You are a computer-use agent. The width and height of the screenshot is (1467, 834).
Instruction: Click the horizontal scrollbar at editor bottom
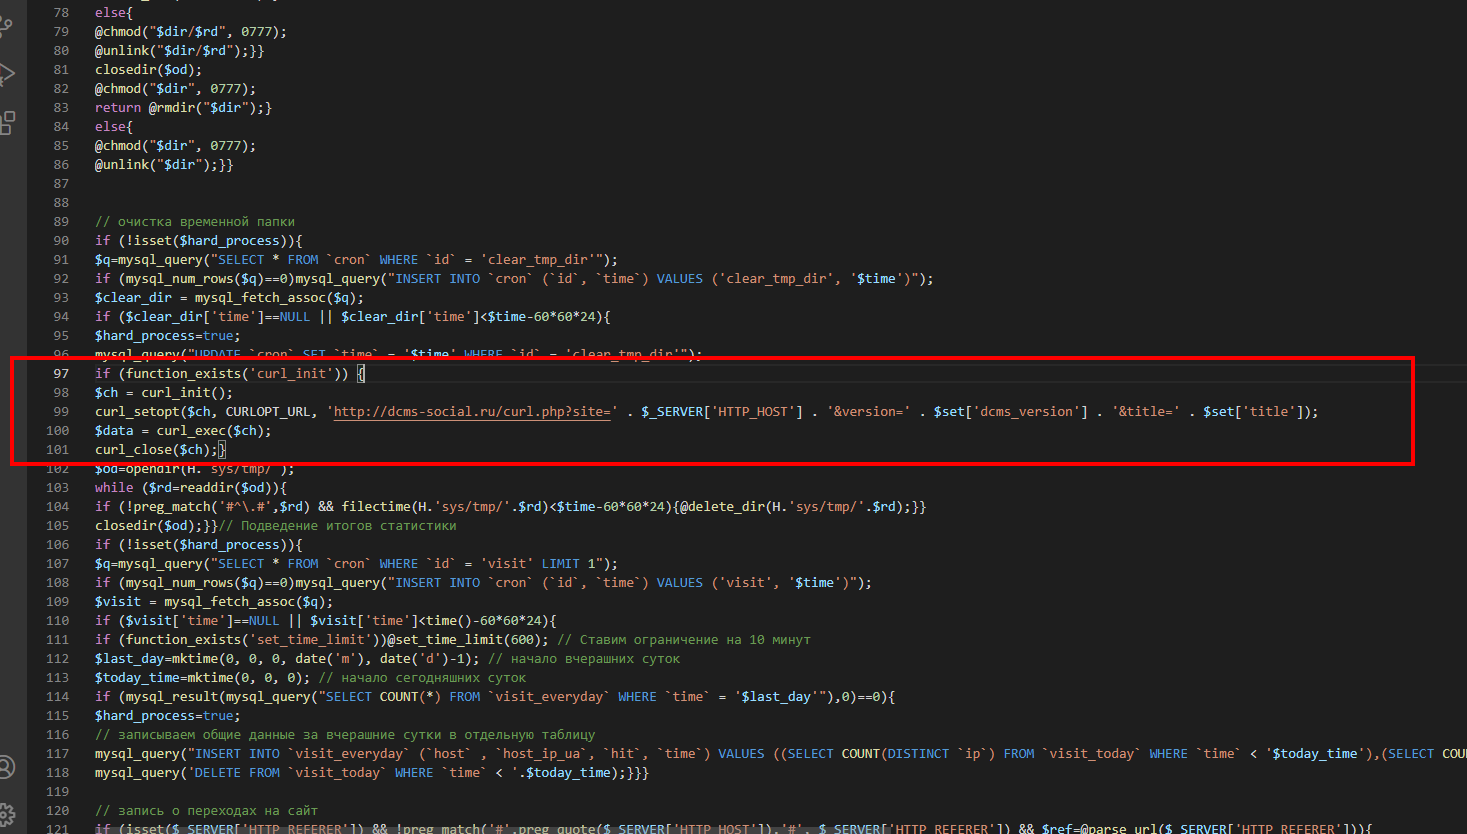pyautogui.click(x=700, y=830)
